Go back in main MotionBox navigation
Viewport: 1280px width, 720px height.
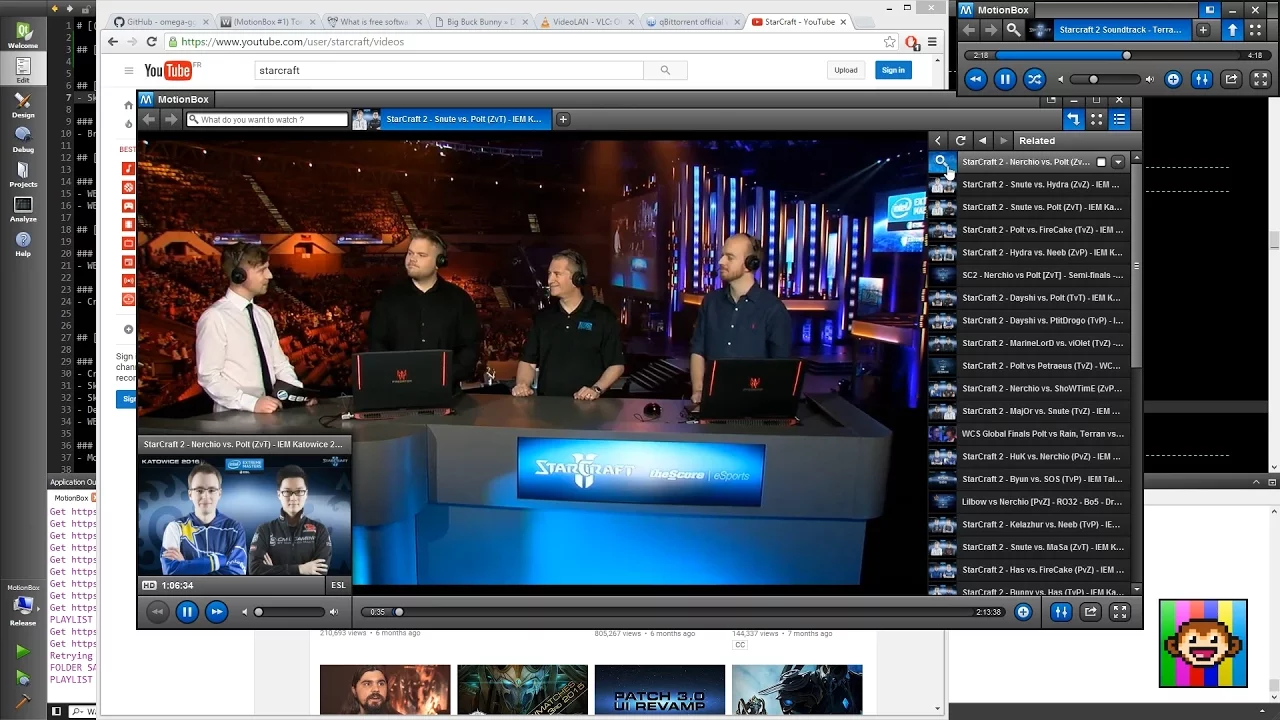coord(149,119)
